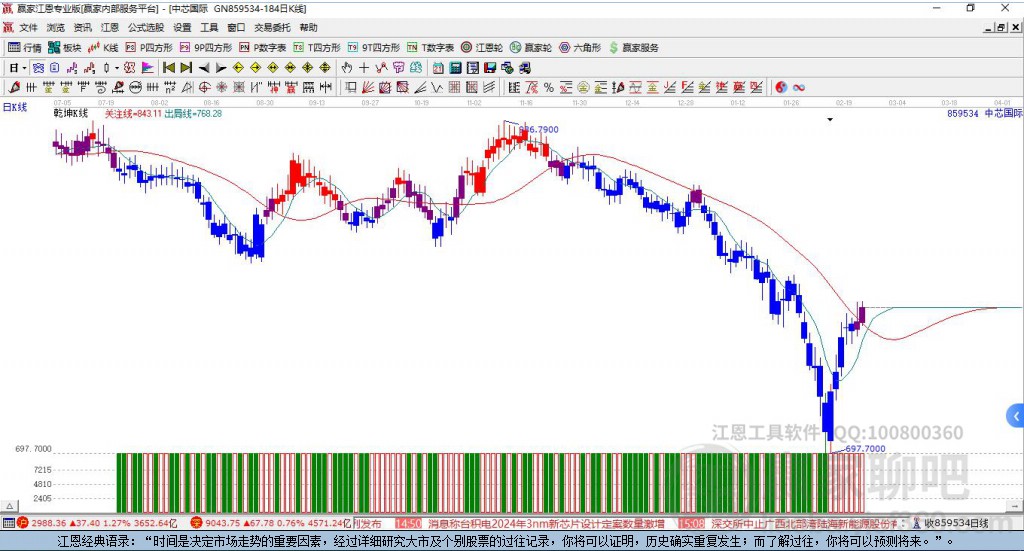
Task: Open the 资讯 menu
Action: click(82, 27)
